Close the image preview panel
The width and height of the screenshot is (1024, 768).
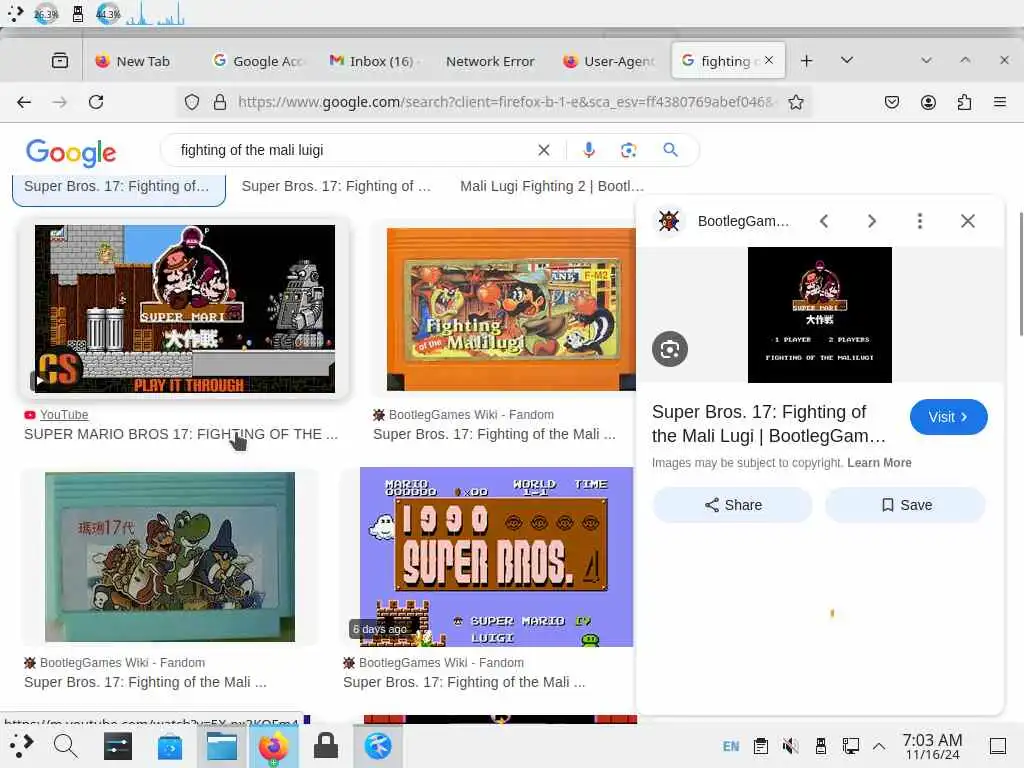click(x=968, y=221)
